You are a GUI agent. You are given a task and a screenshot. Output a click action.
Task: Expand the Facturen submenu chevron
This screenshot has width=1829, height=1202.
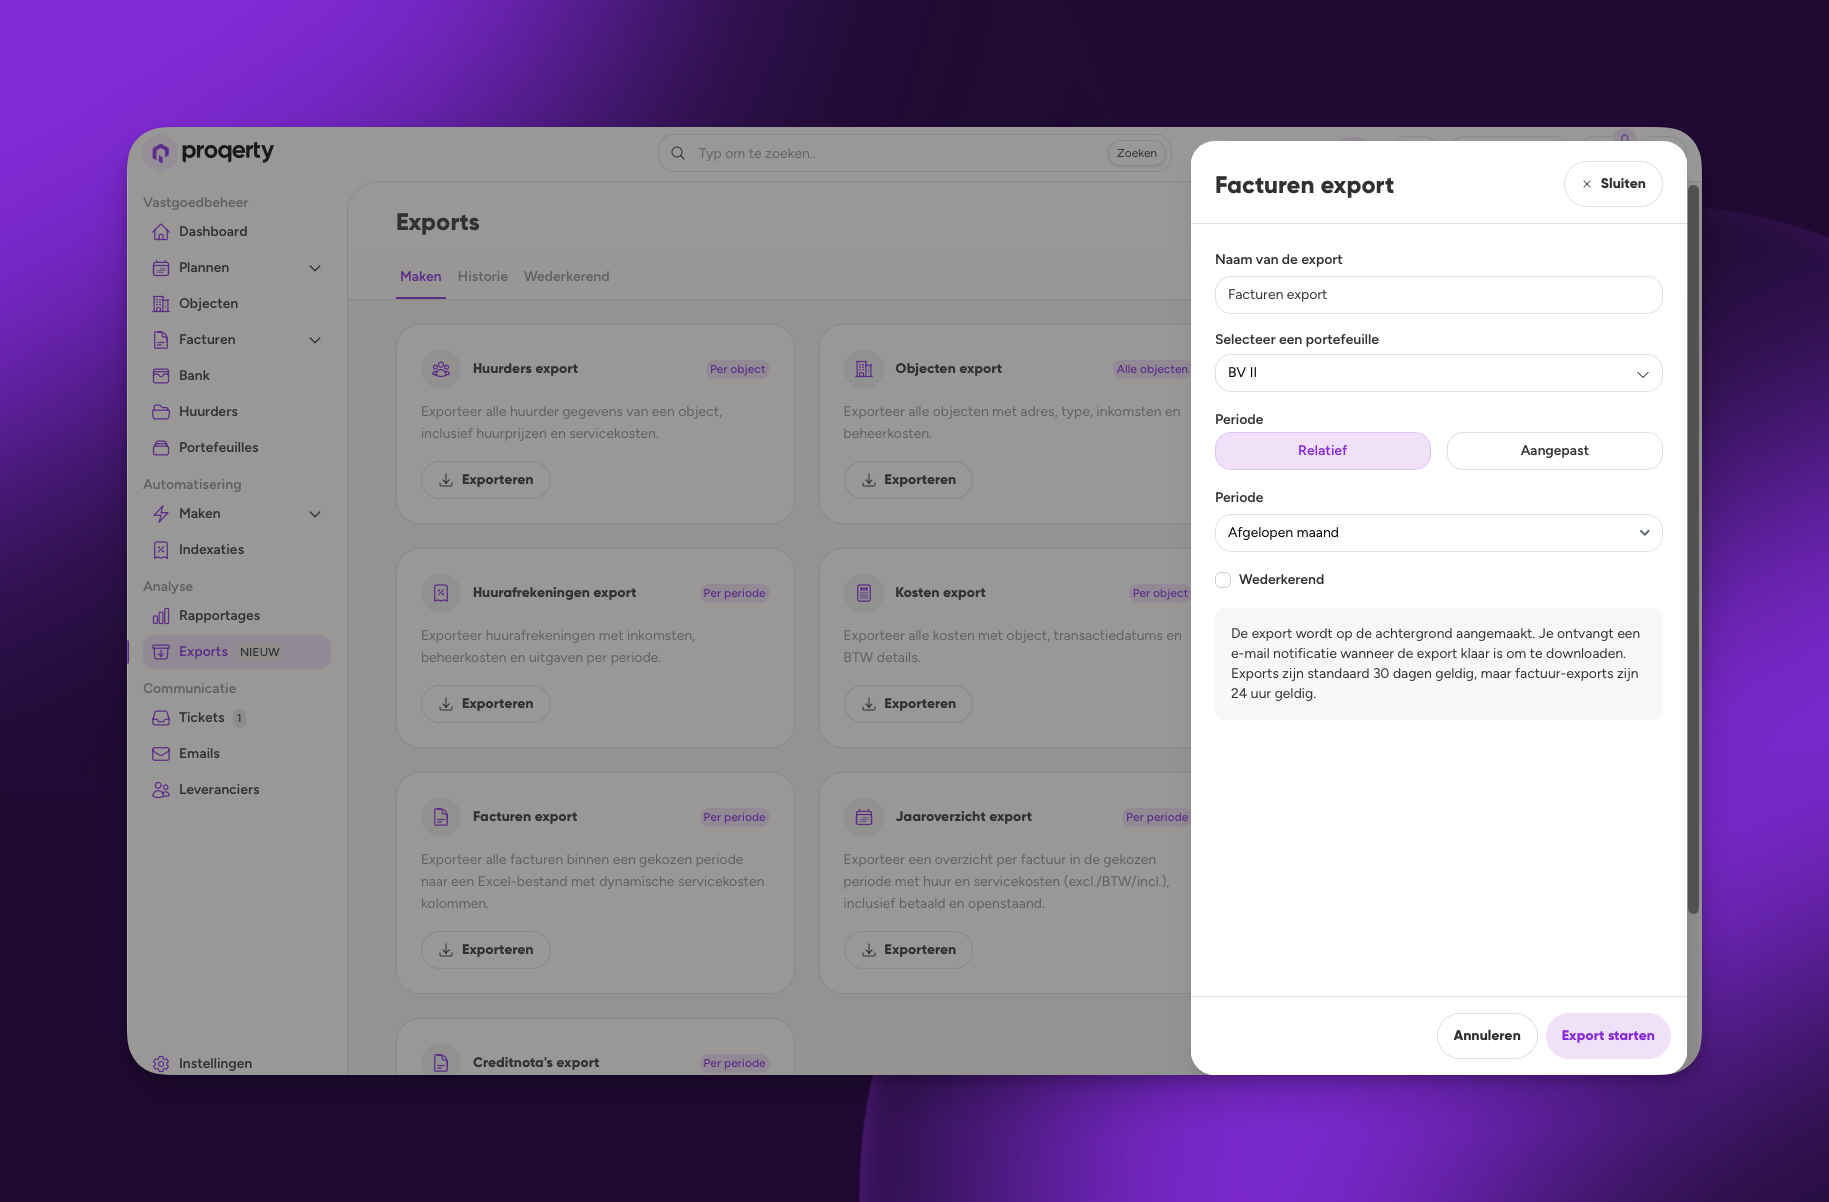click(315, 340)
